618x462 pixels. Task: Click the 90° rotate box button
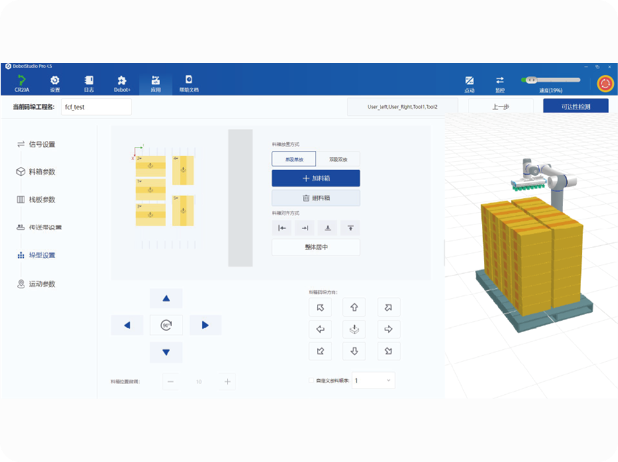coord(166,325)
